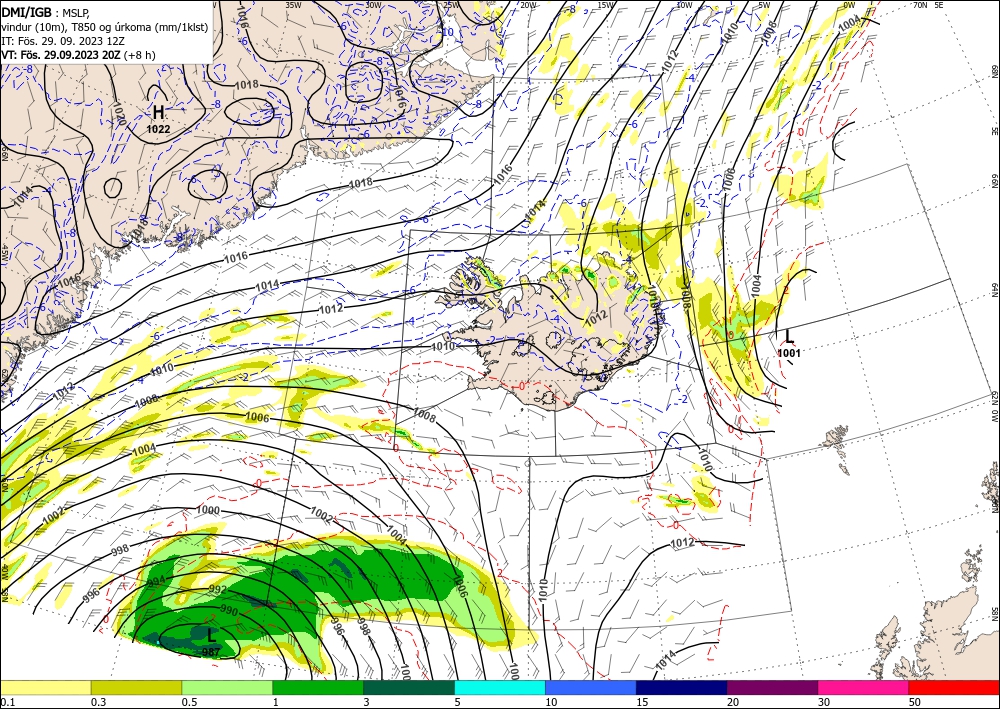
Task: Click the navy 15–20 legend swatch
Action: pyautogui.click(x=682, y=688)
